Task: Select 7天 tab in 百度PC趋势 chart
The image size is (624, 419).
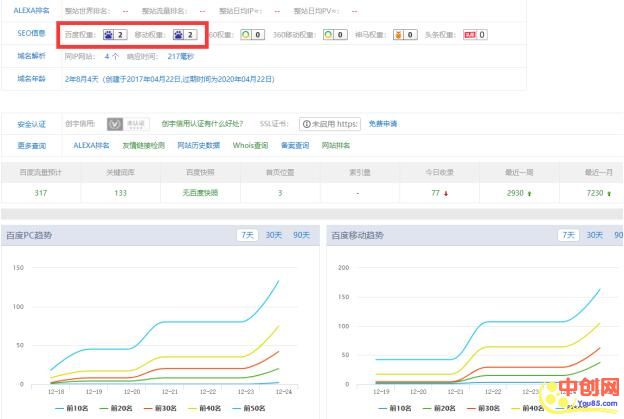Action: pyautogui.click(x=246, y=235)
